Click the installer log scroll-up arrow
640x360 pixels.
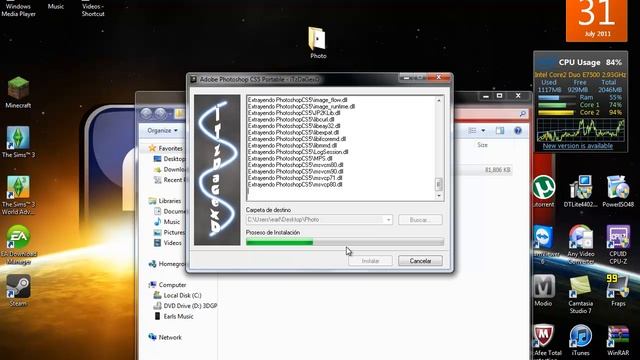(x=439, y=100)
